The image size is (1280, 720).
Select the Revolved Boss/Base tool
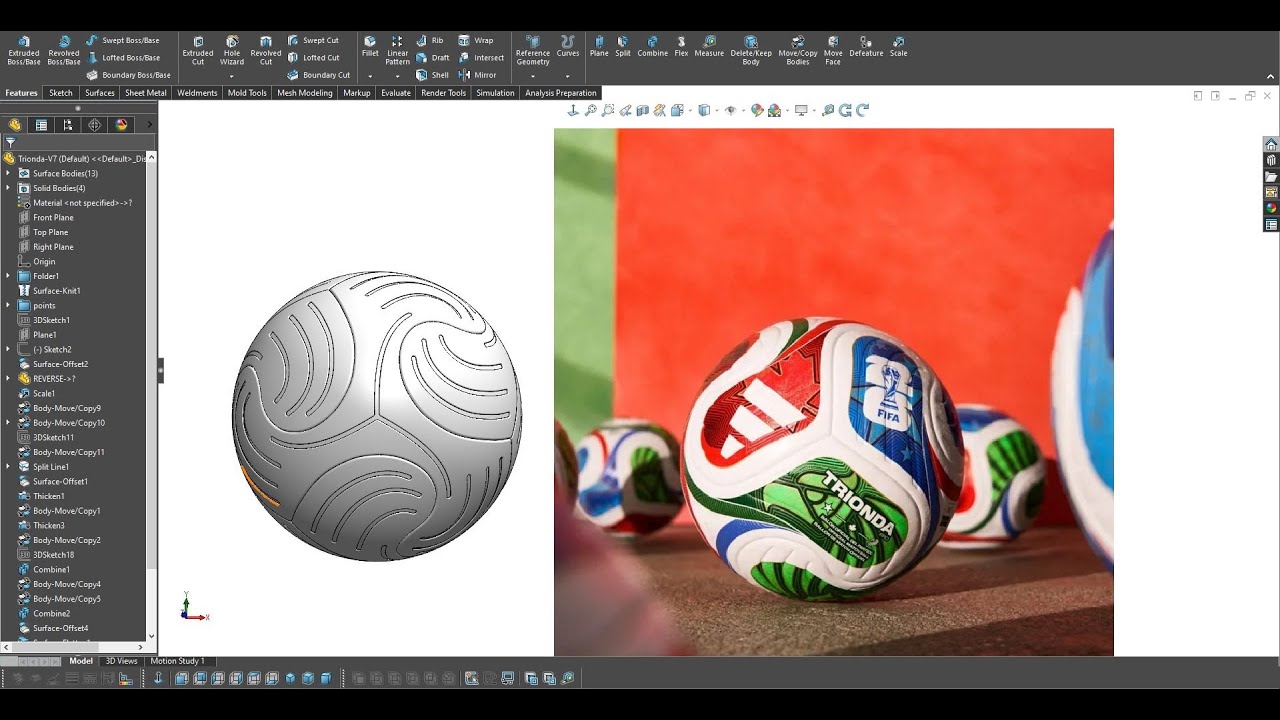click(64, 50)
